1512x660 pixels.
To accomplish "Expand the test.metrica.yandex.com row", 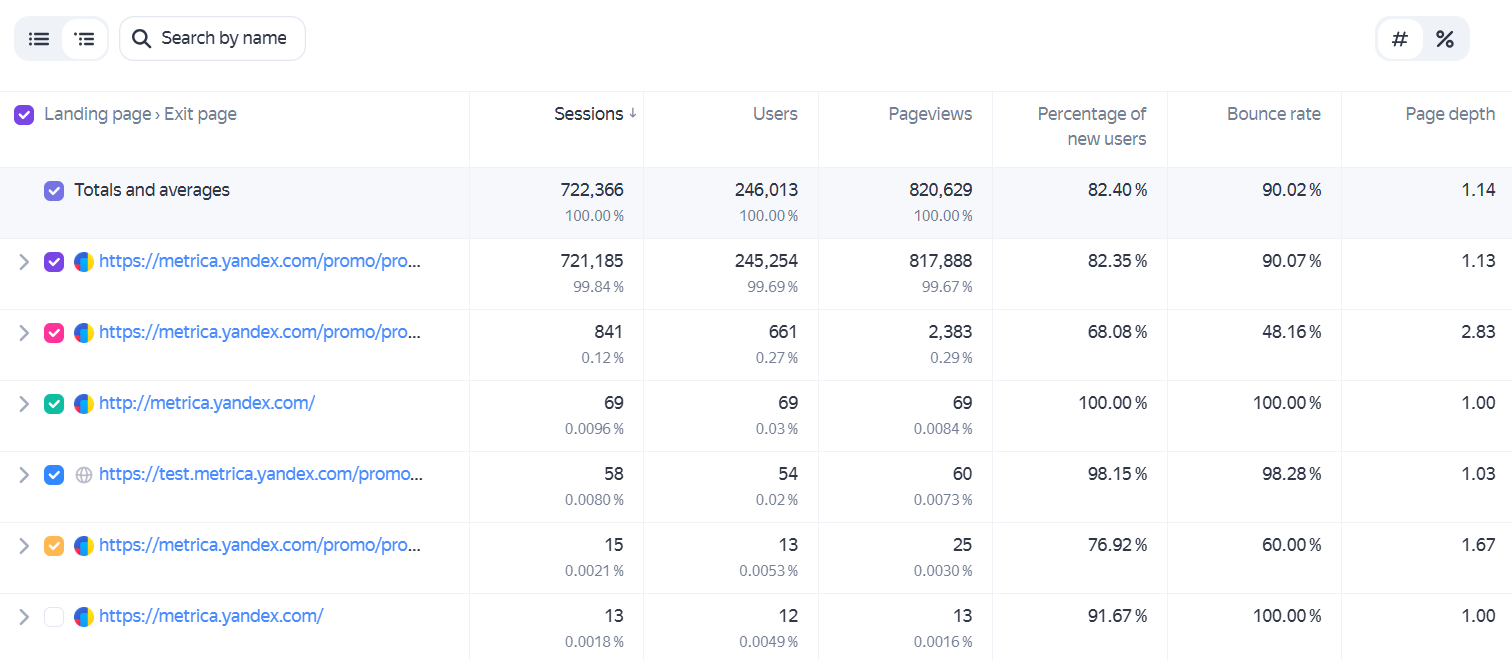I will coord(24,475).
